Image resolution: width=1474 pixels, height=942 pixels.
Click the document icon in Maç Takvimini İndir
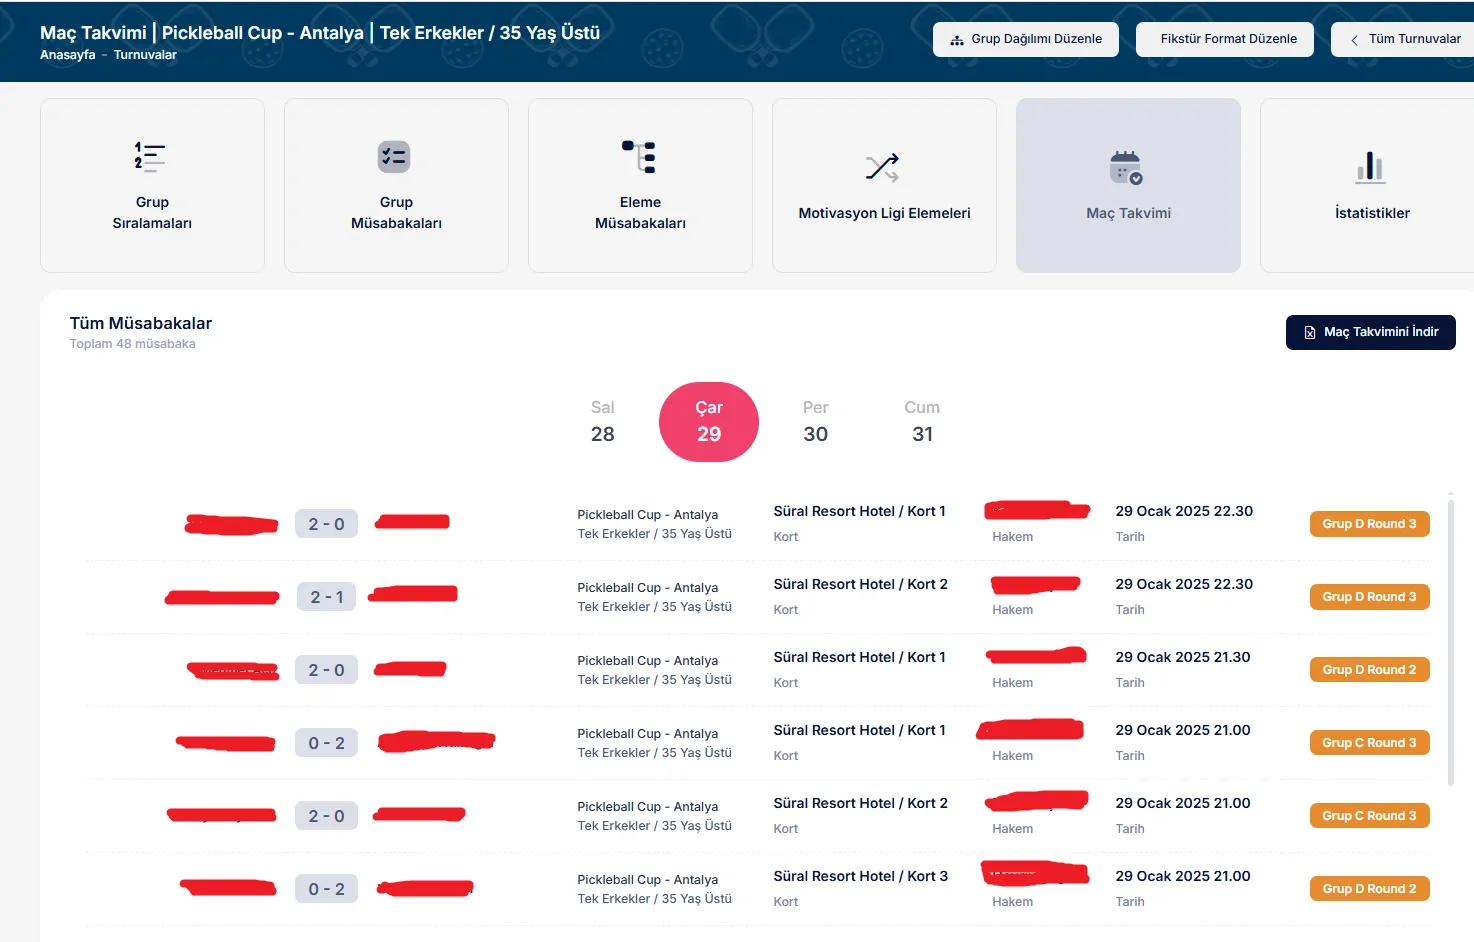[1309, 332]
